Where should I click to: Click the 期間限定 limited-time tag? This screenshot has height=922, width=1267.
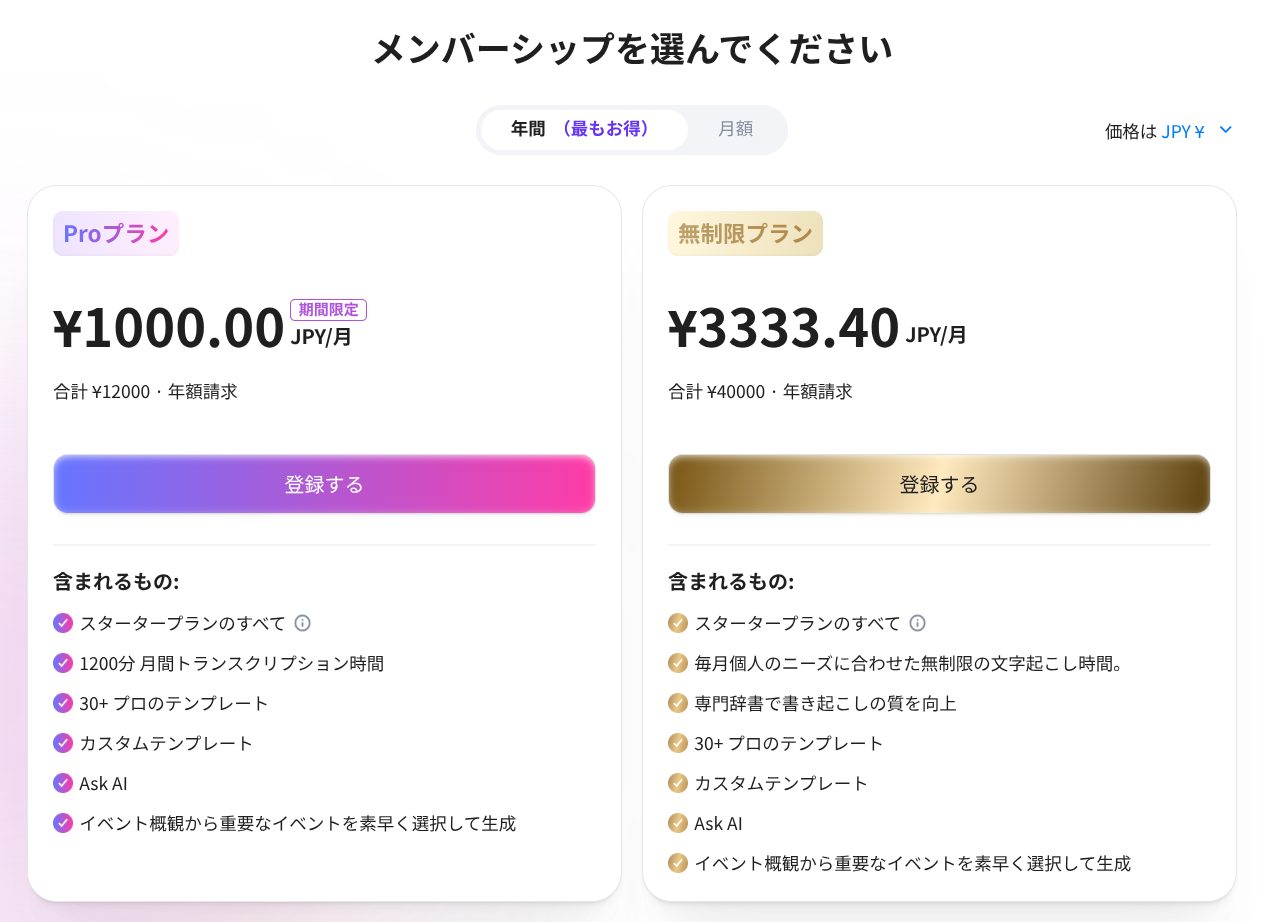pos(328,310)
